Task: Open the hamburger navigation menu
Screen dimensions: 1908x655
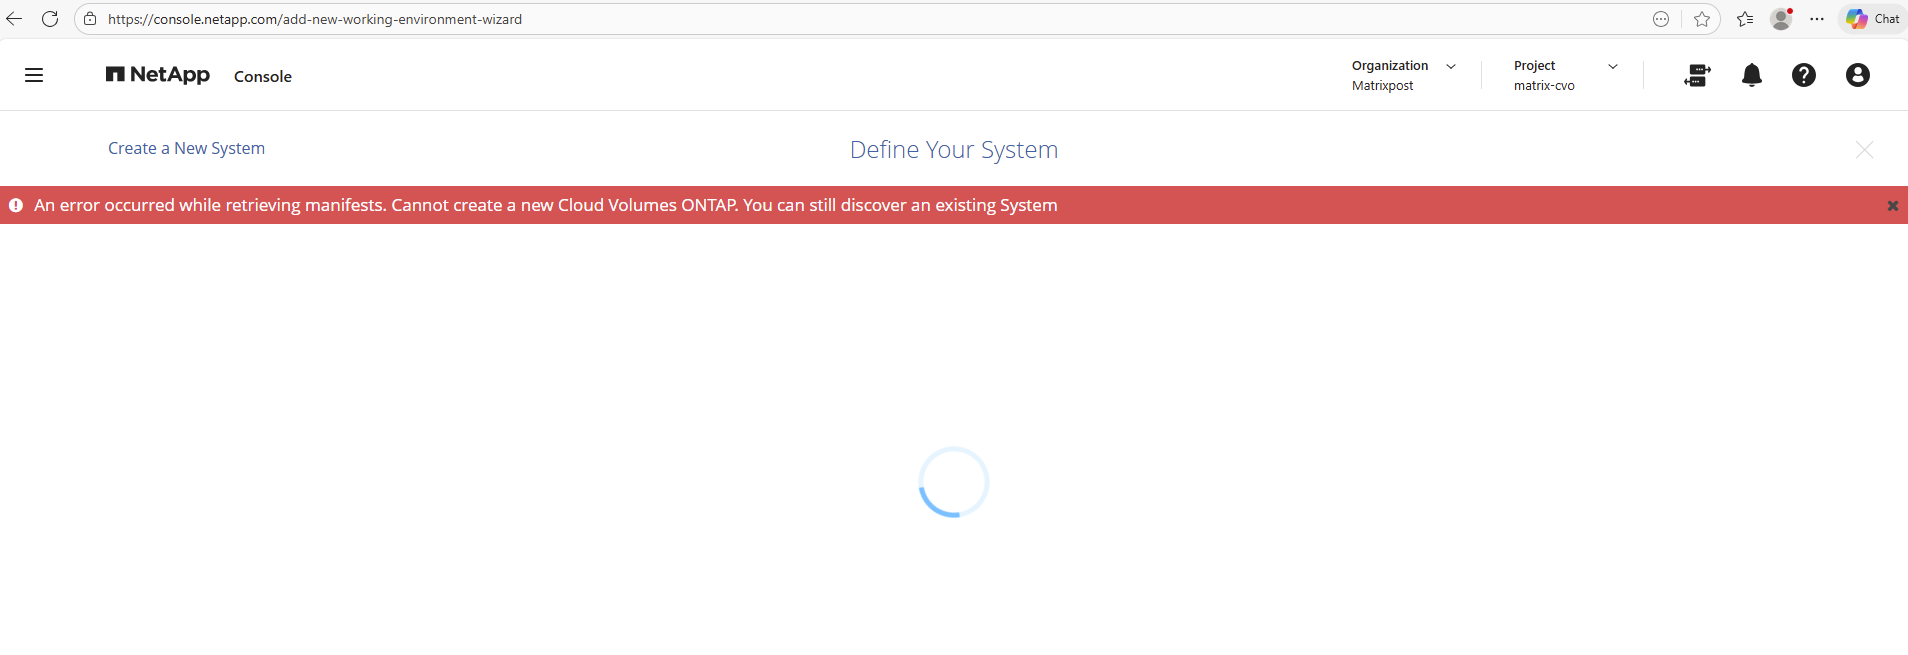Action: coord(34,75)
